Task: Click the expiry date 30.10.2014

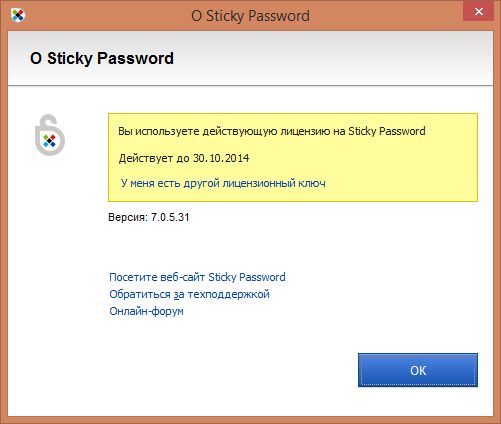Action: pyautogui.click(x=221, y=158)
